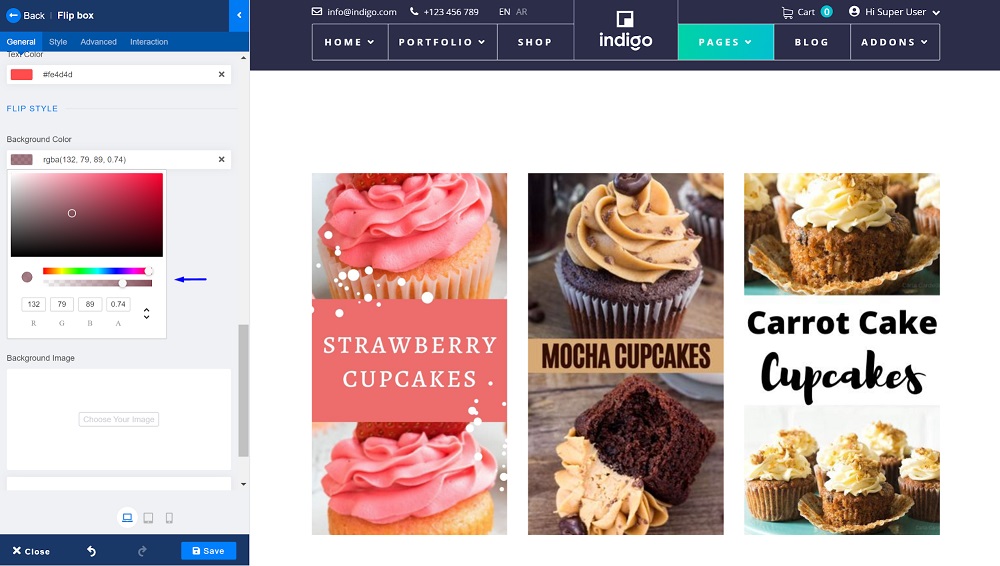Viewport: 1000px width, 566px height.
Task: Open the shopping Cart icon
Action: (788, 12)
